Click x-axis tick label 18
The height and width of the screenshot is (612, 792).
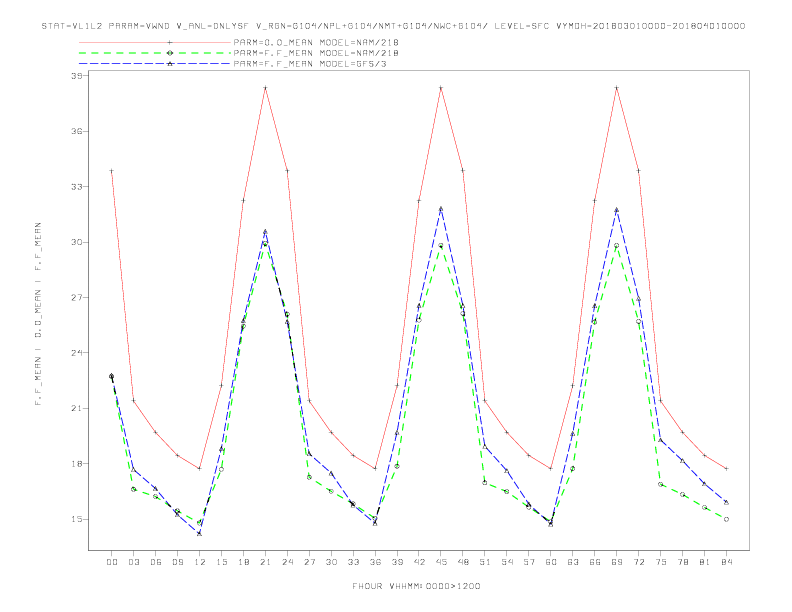[x=243, y=562]
